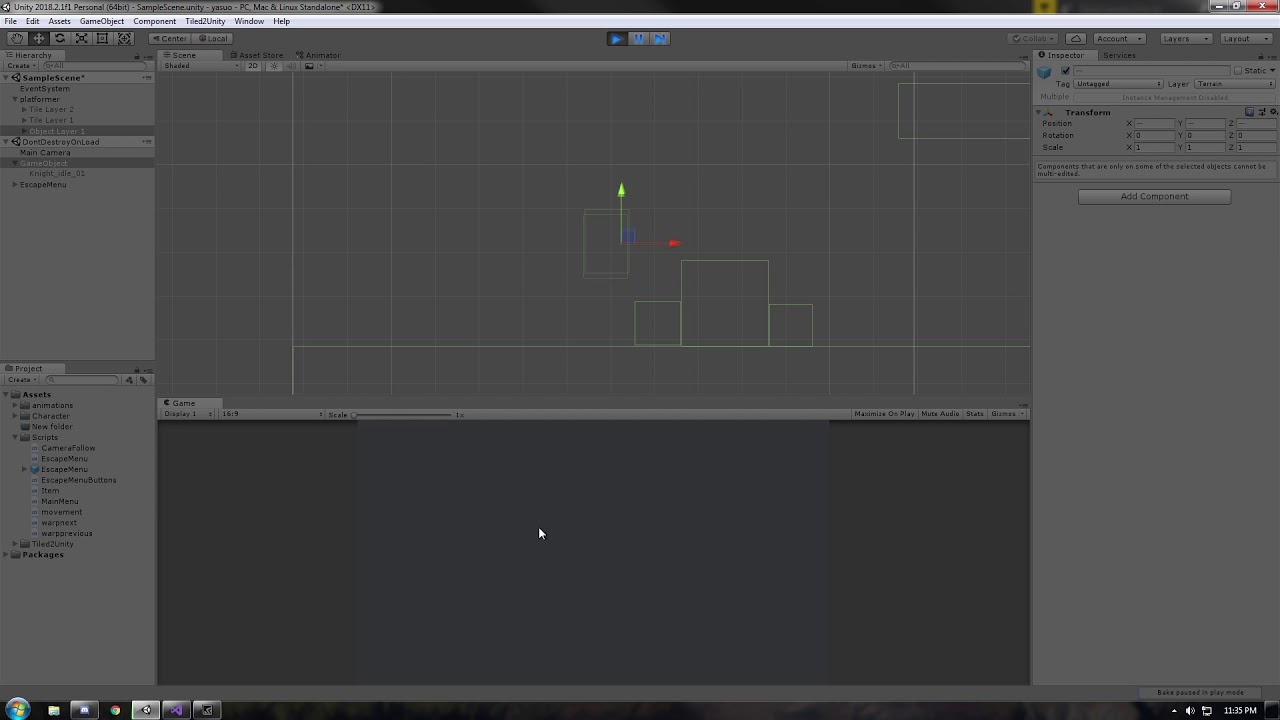Viewport: 1280px width, 720px height.
Task: Select the Move tool
Action: [x=38, y=38]
